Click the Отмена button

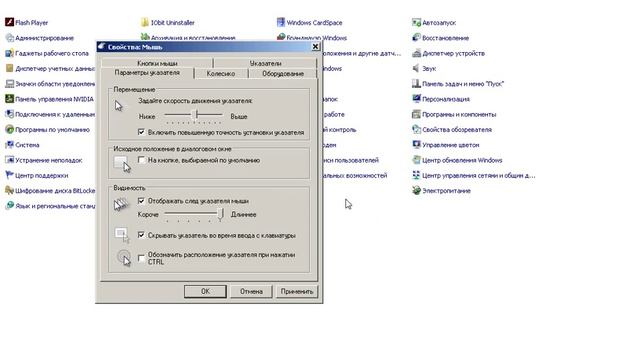tap(251, 291)
